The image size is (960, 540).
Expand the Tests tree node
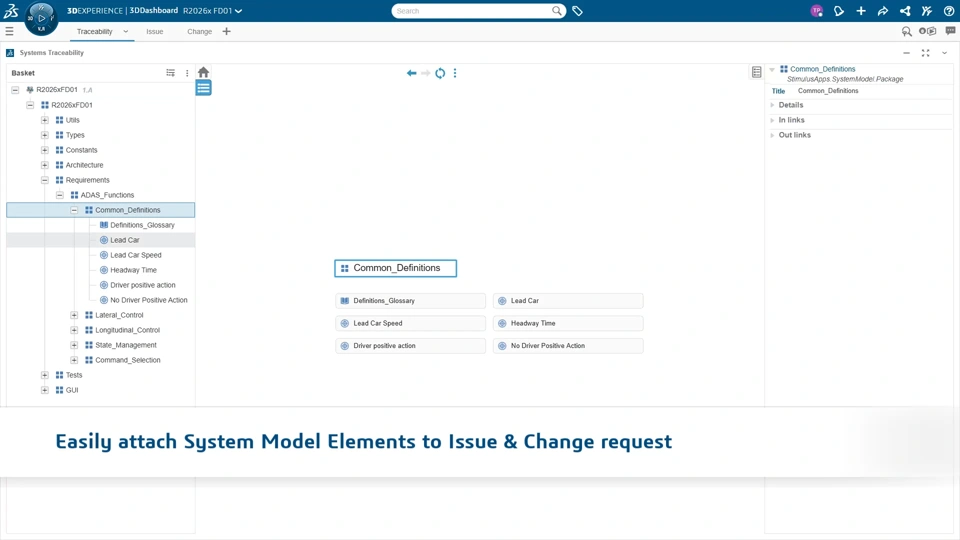[x=45, y=375]
